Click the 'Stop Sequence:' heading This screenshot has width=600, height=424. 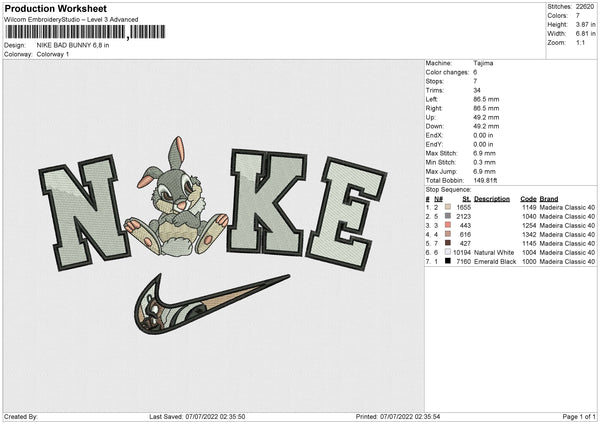coord(448,189)
